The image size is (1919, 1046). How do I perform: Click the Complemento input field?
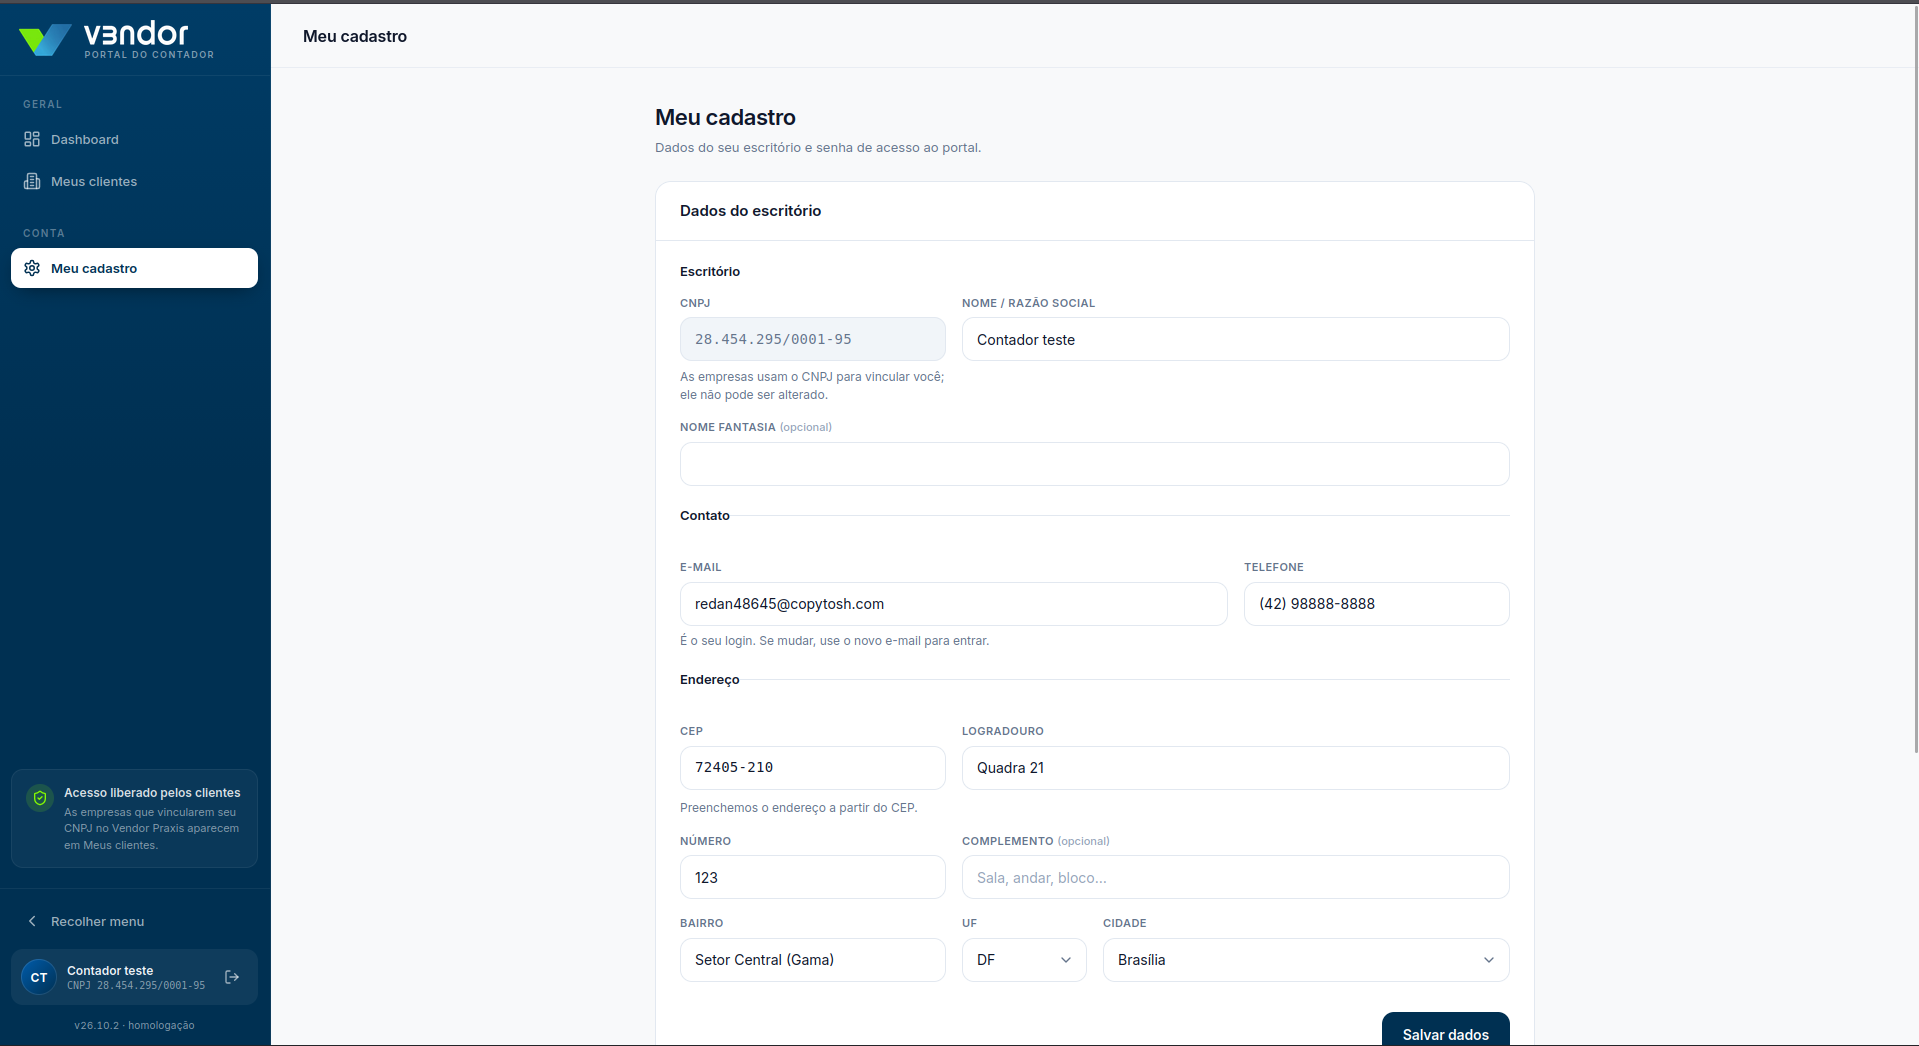click(x=1235, y=877)
